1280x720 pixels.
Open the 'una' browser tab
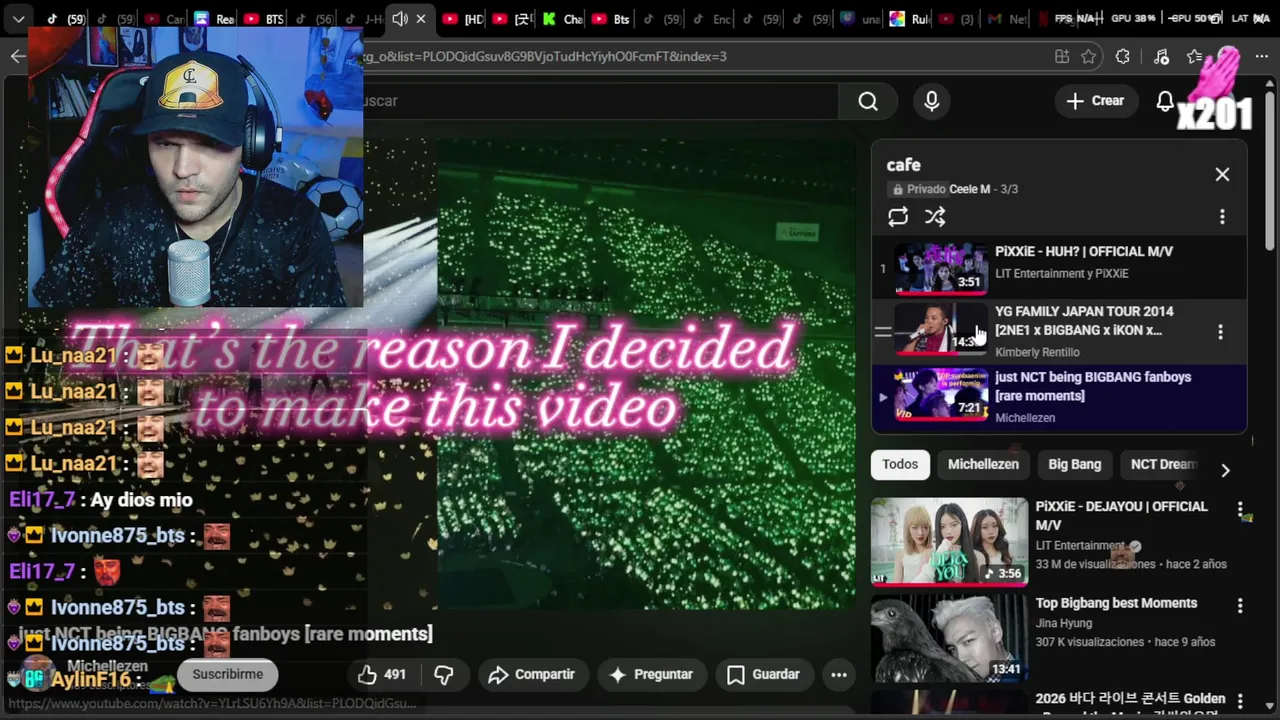pyautogui.click(x=858, y=19)
